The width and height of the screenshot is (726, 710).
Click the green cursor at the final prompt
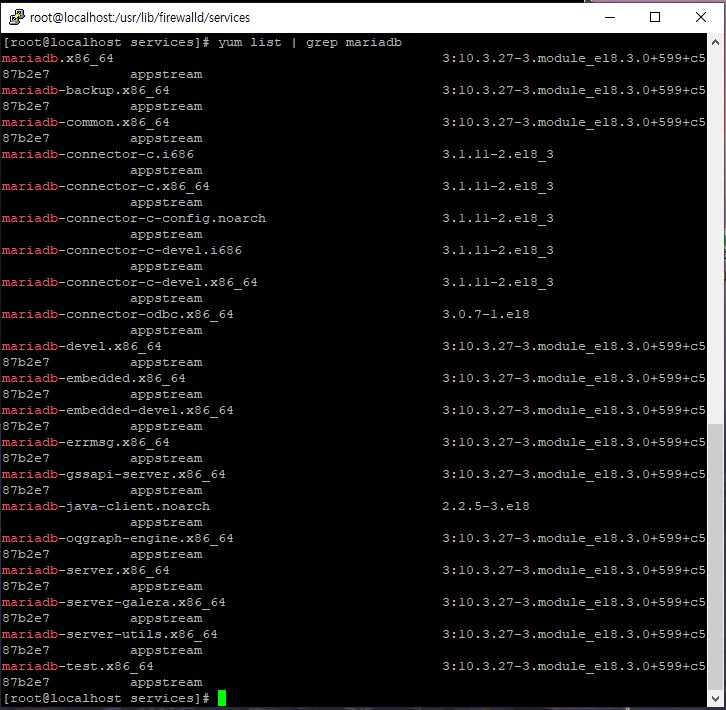(x=222, y=698)
